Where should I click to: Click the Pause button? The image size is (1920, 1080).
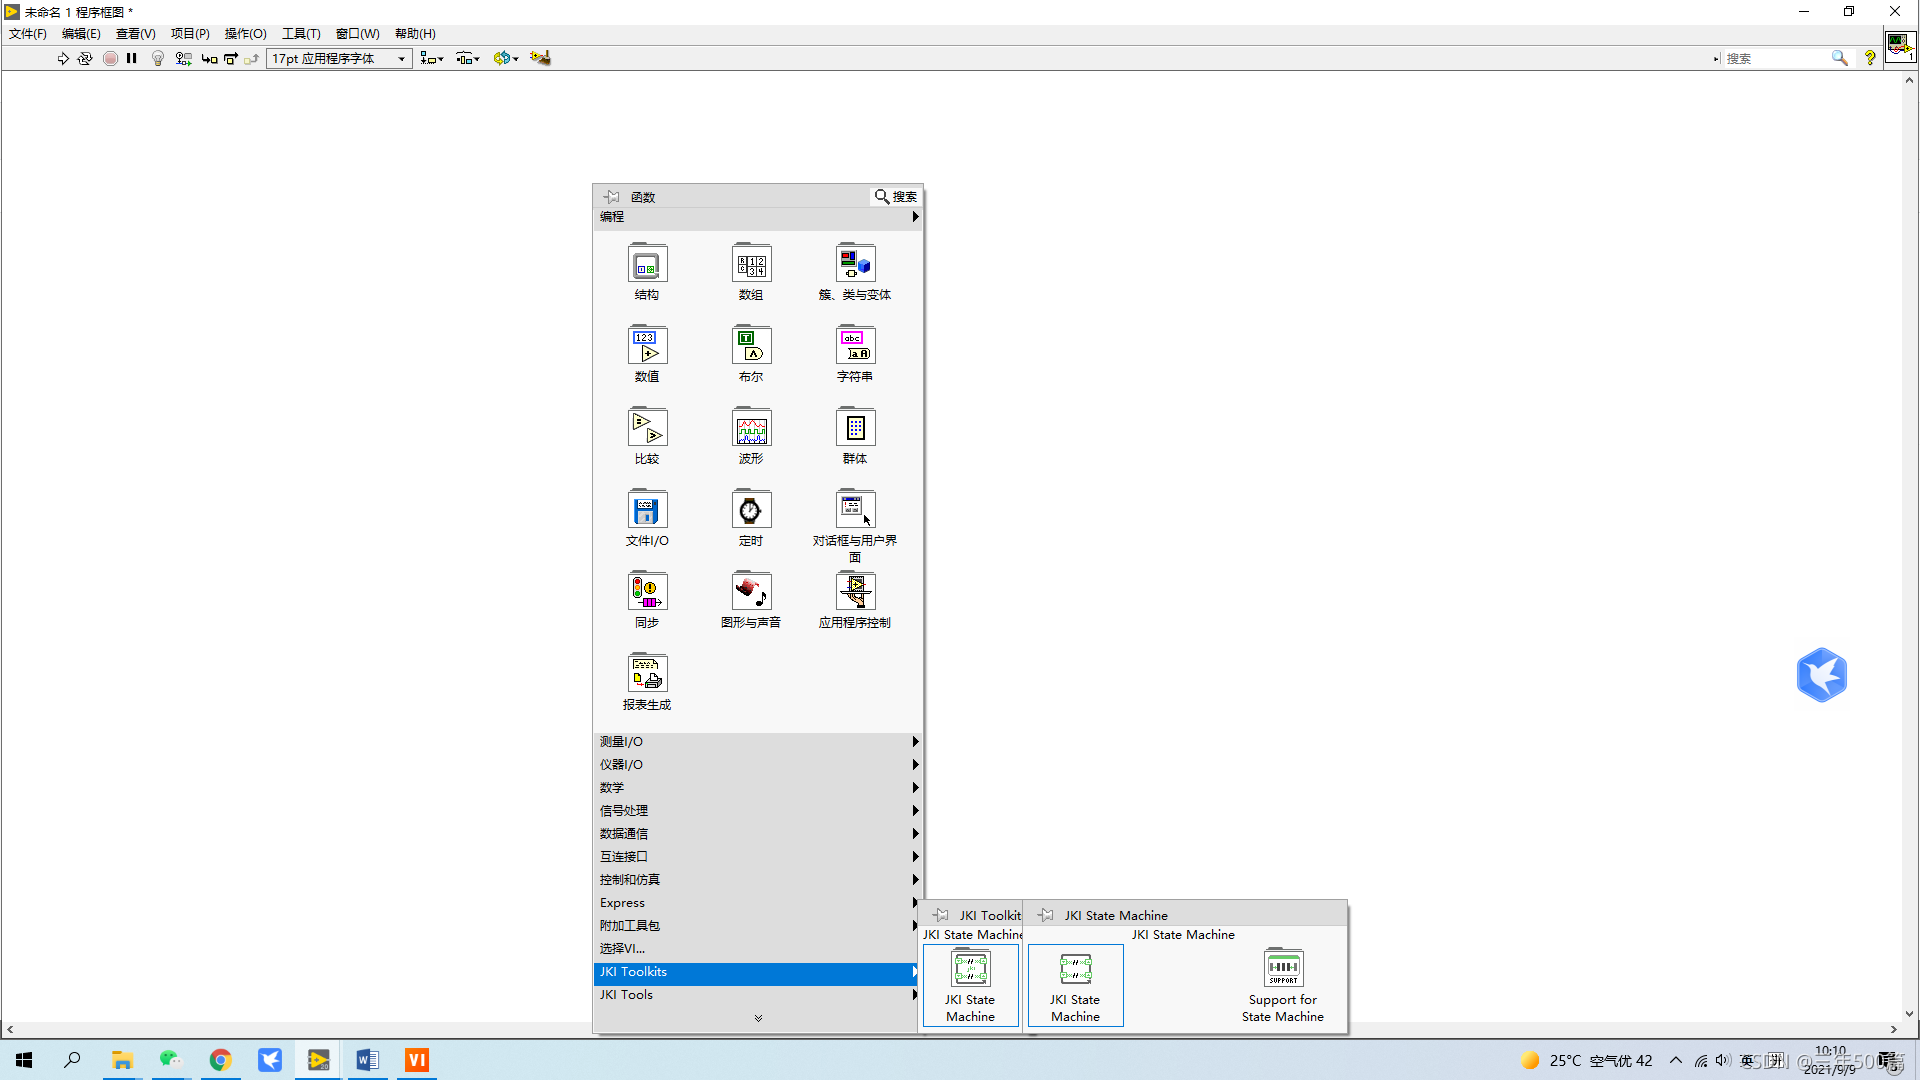[x=132, y=59]
